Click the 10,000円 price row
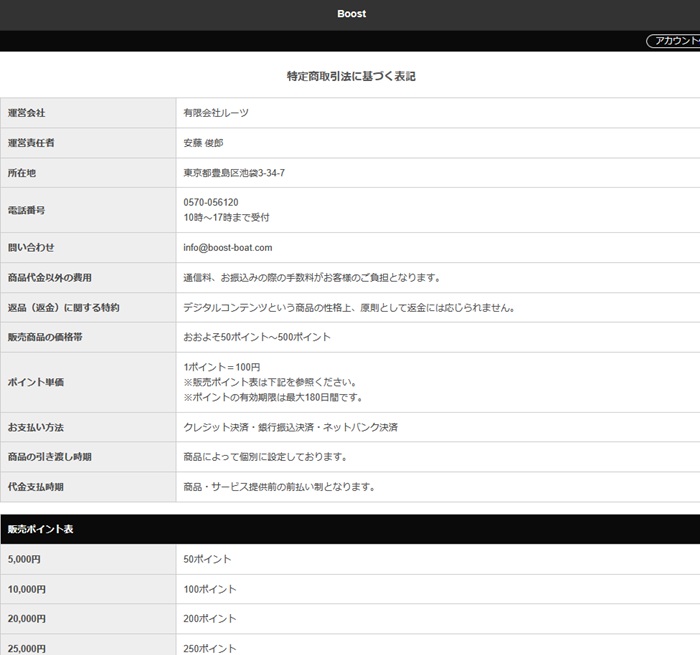Viewport: 700px width, 655px height. [x=27, y=589]
